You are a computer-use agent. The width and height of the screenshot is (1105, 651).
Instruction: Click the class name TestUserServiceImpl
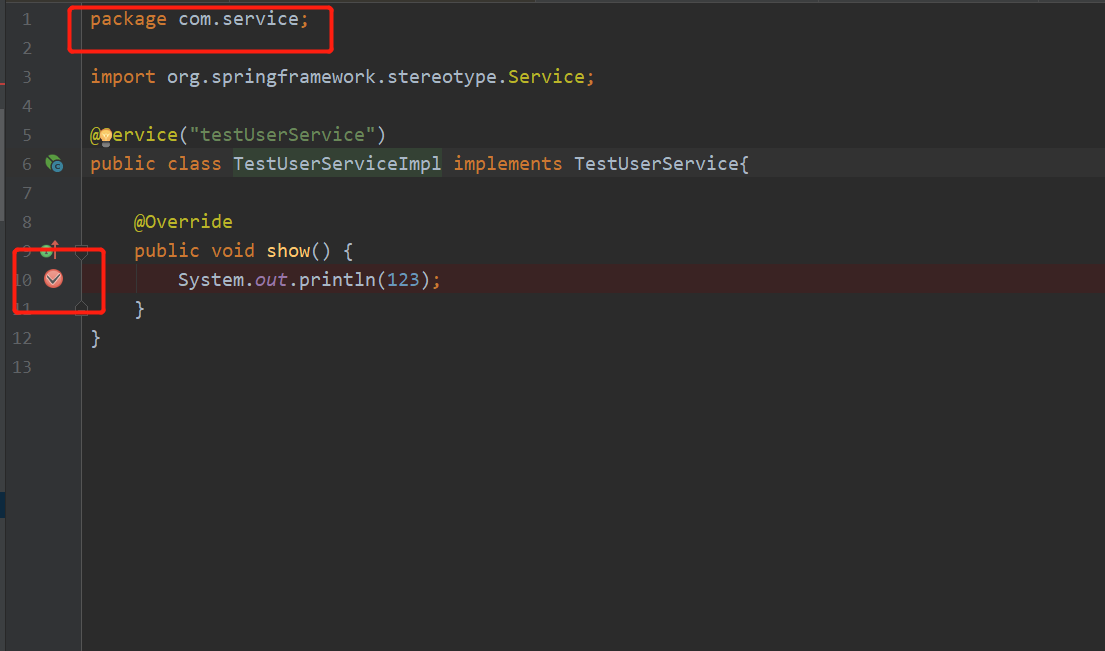tap(336, 163)
